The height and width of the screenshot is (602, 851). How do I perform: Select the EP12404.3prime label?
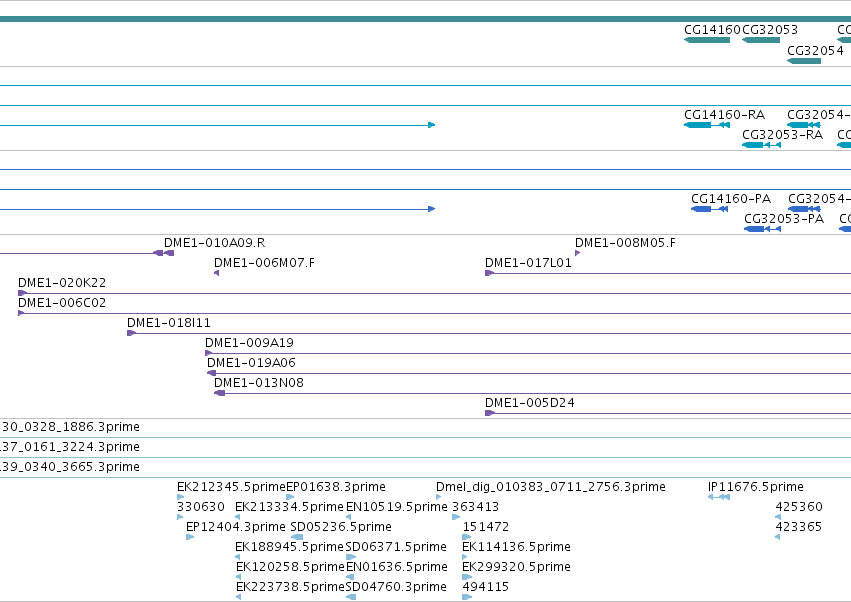[x=236, y=527]
